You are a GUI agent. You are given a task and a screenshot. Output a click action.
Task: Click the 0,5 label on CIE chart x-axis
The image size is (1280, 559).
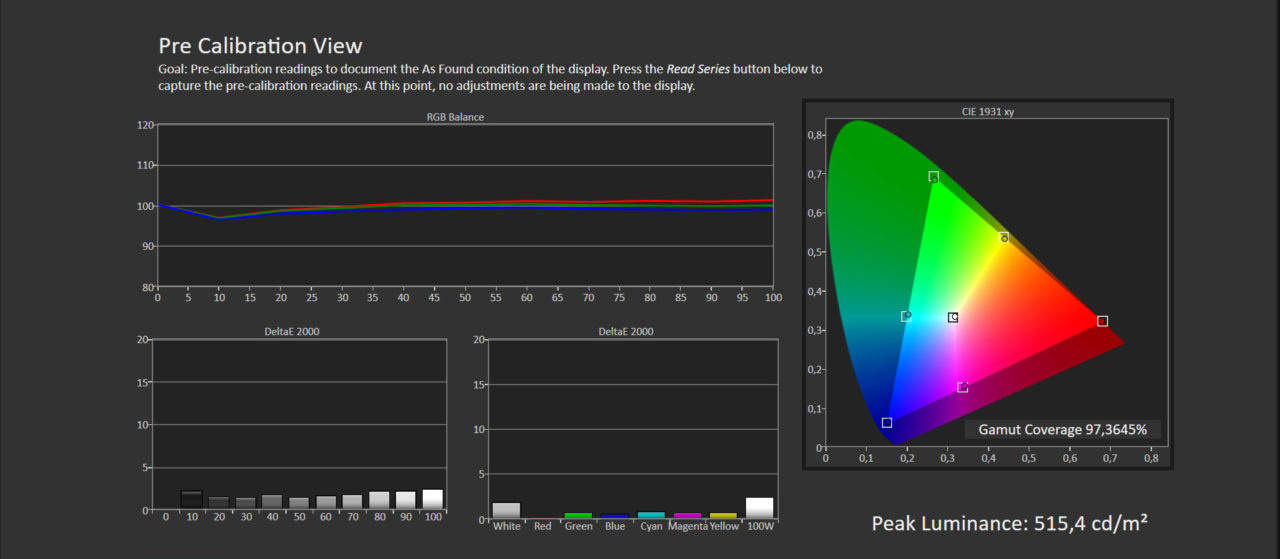tap(1029, 458)
